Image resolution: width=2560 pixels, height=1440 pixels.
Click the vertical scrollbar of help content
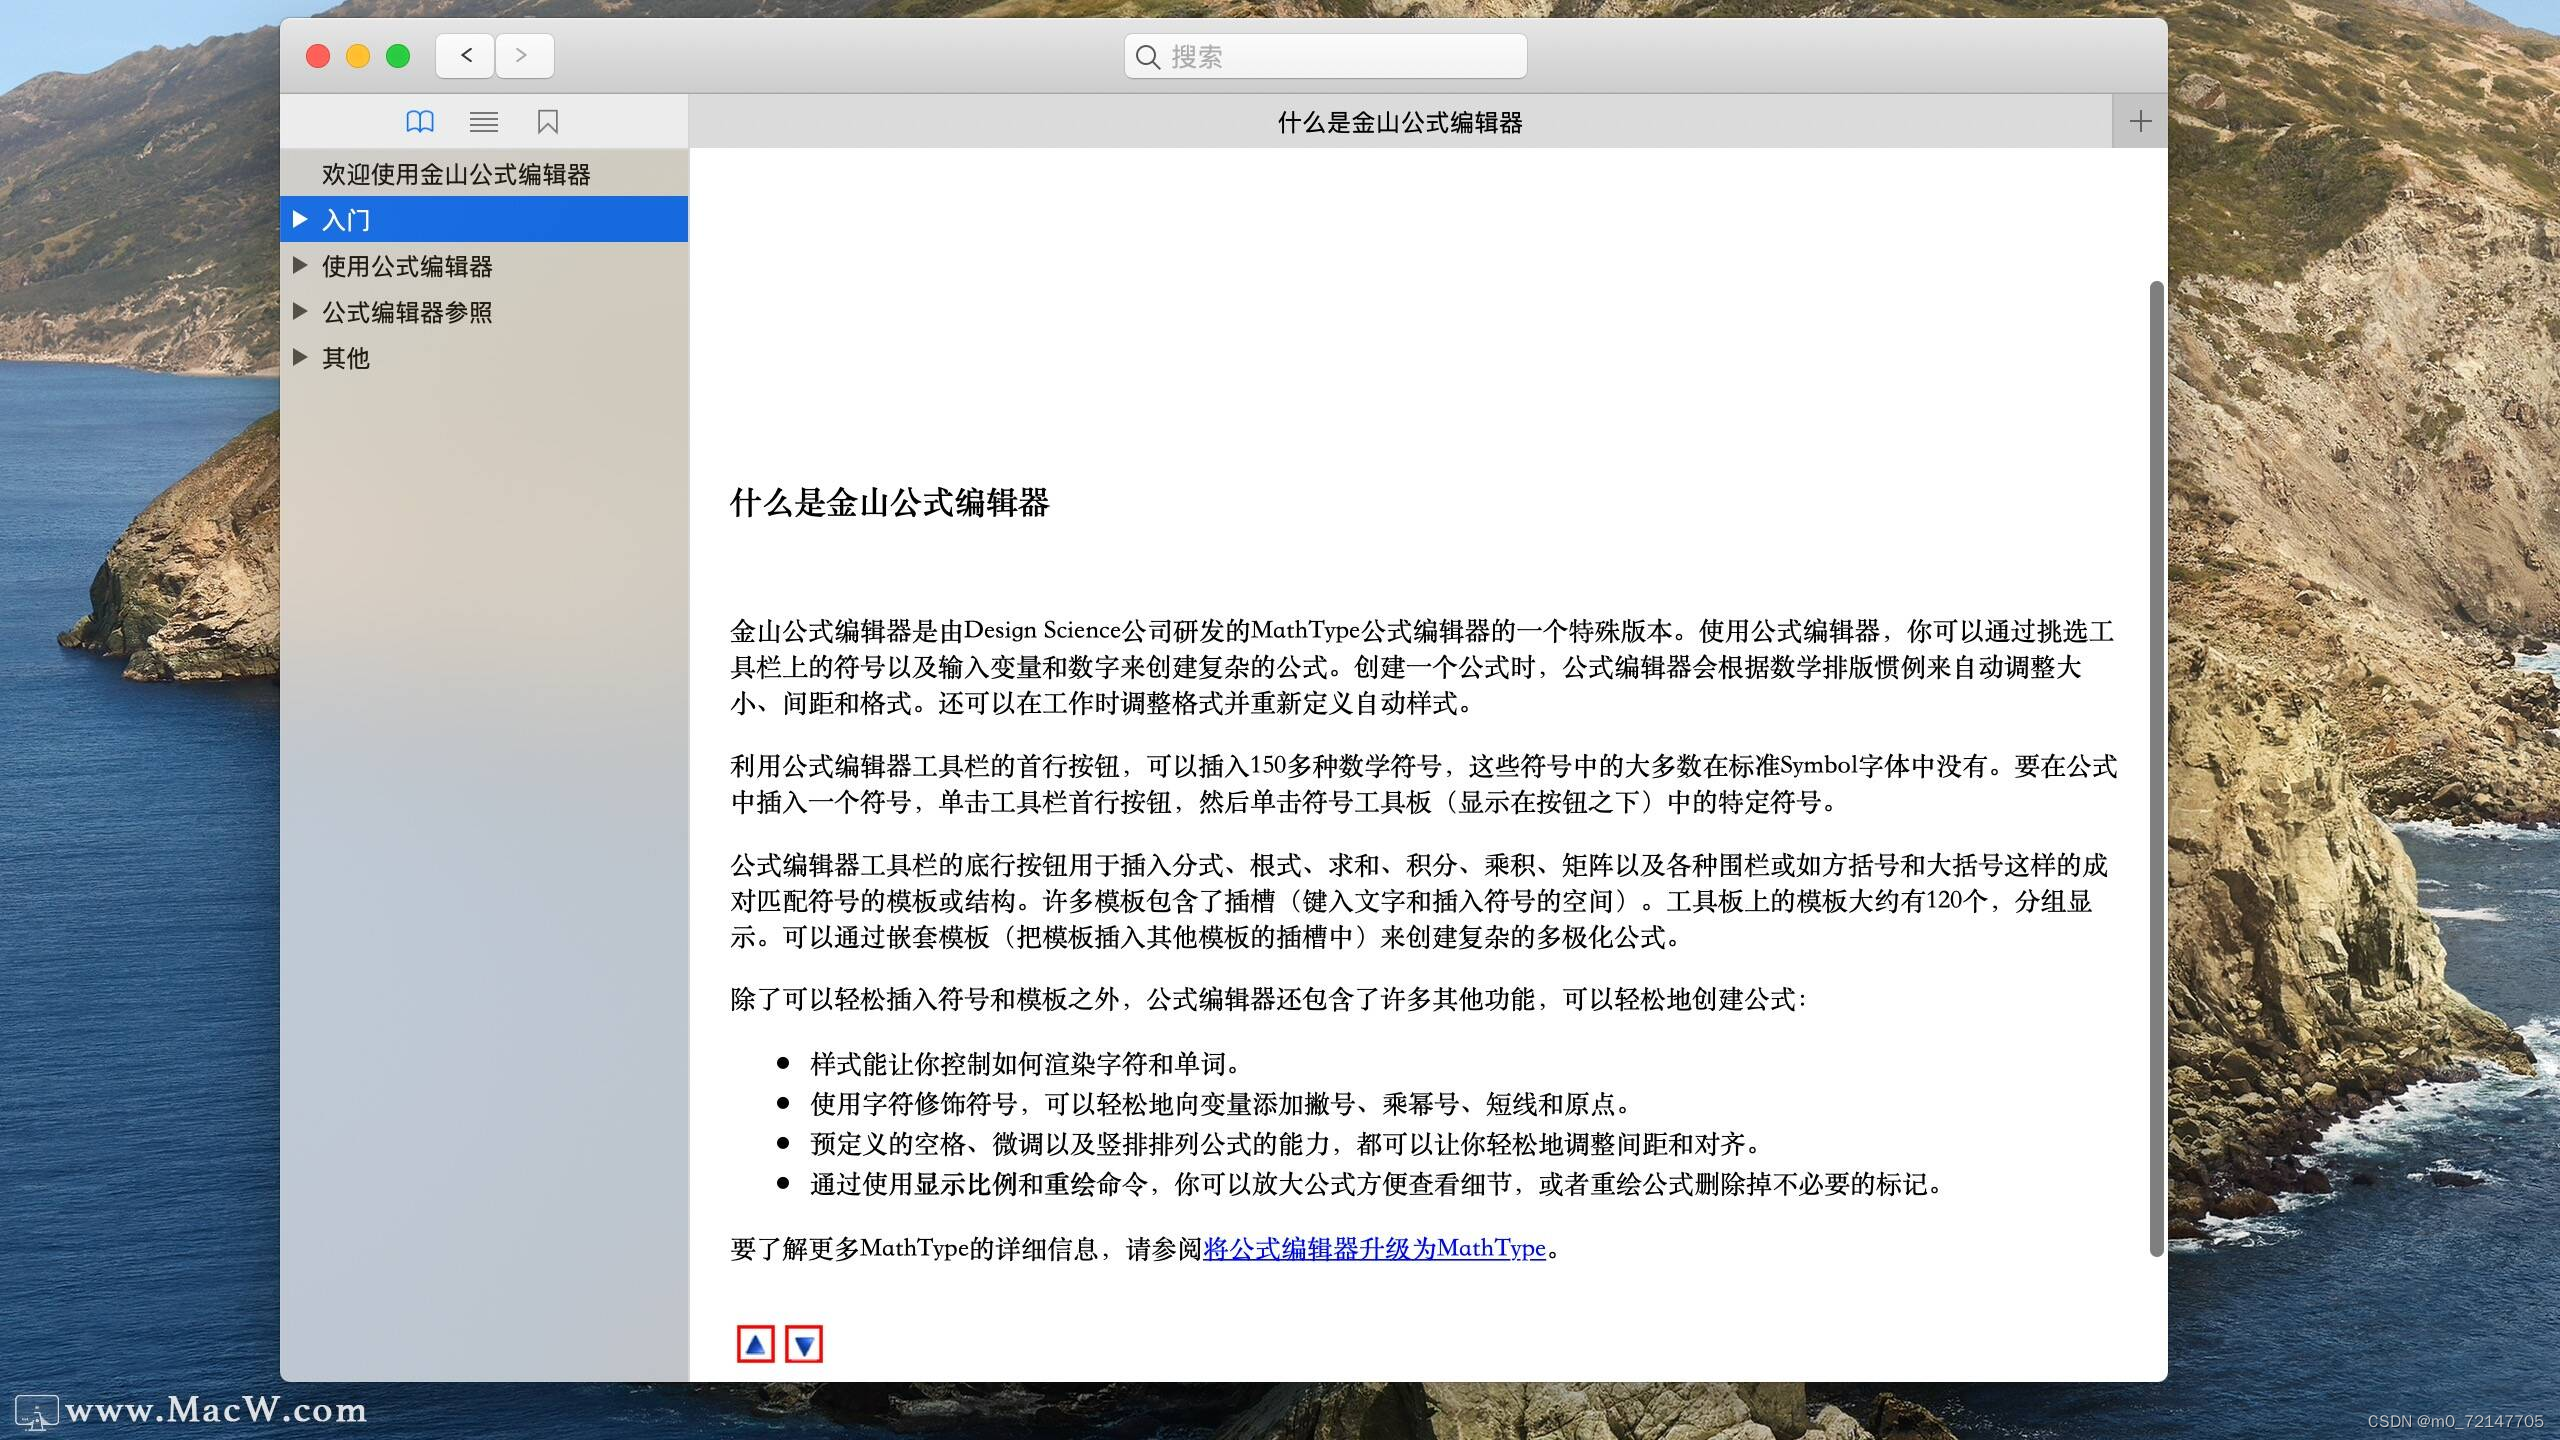pos(2156,768)
